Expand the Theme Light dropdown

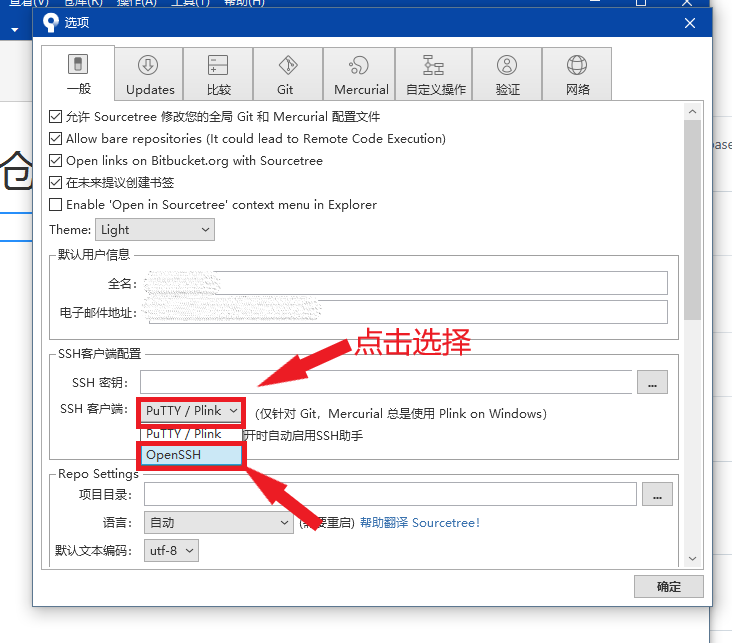(x=155, y=230)
